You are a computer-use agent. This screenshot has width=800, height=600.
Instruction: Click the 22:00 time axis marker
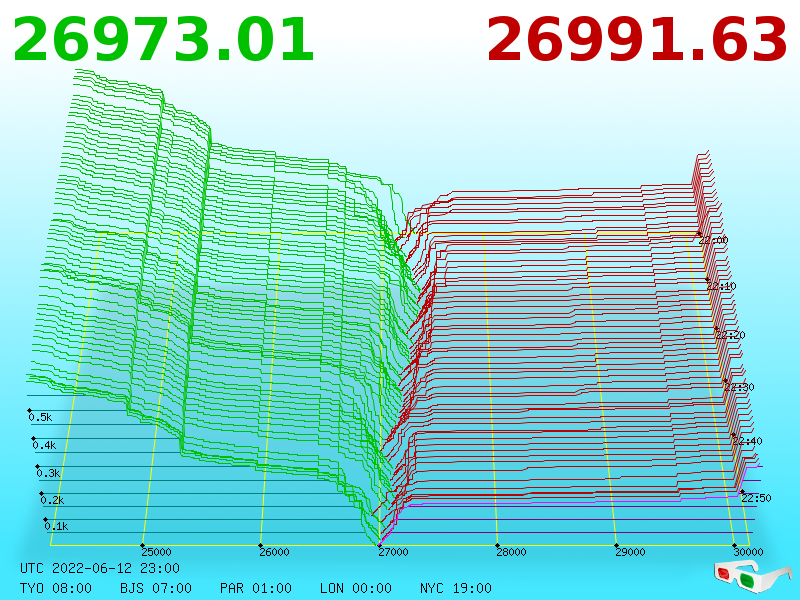[713, 240]
